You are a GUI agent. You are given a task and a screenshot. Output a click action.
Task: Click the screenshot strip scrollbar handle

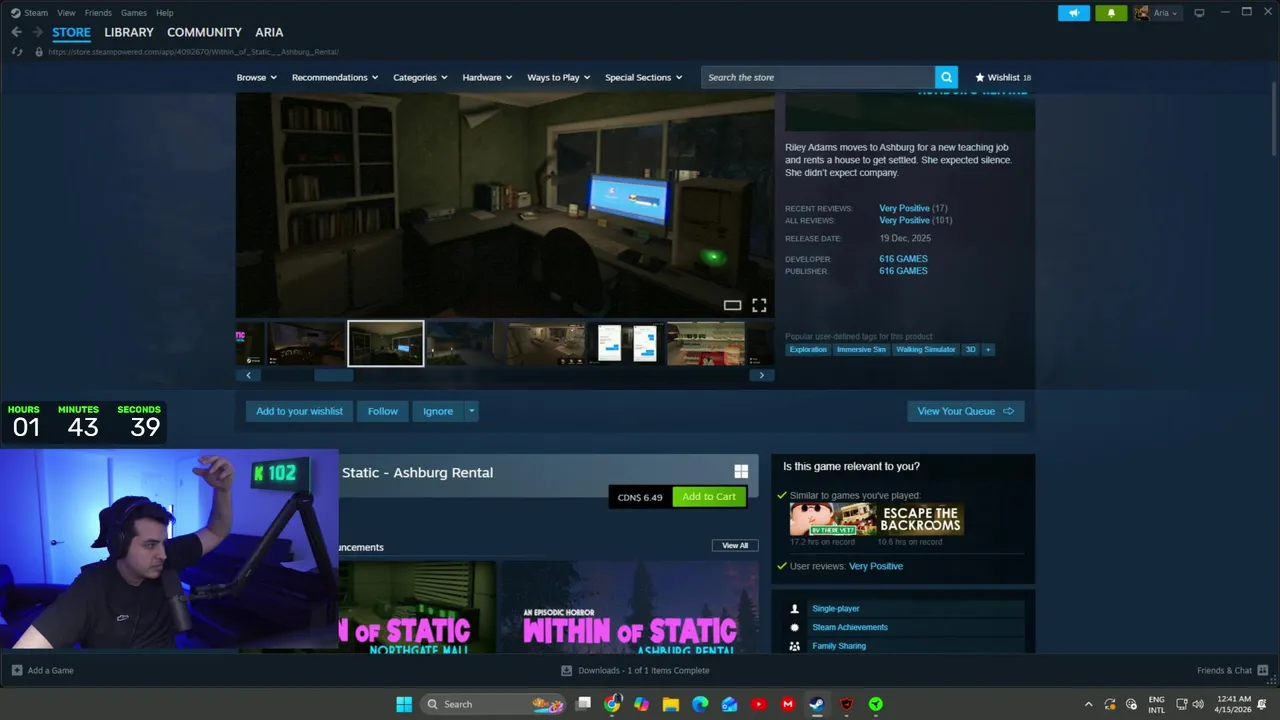[x=333, y=375]
